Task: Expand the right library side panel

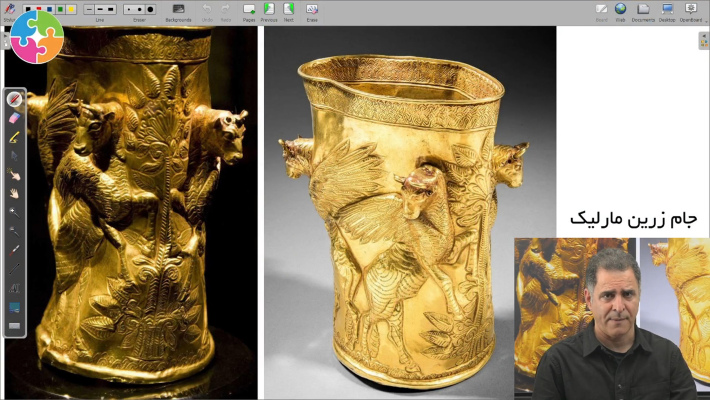Action: [704, 41]
